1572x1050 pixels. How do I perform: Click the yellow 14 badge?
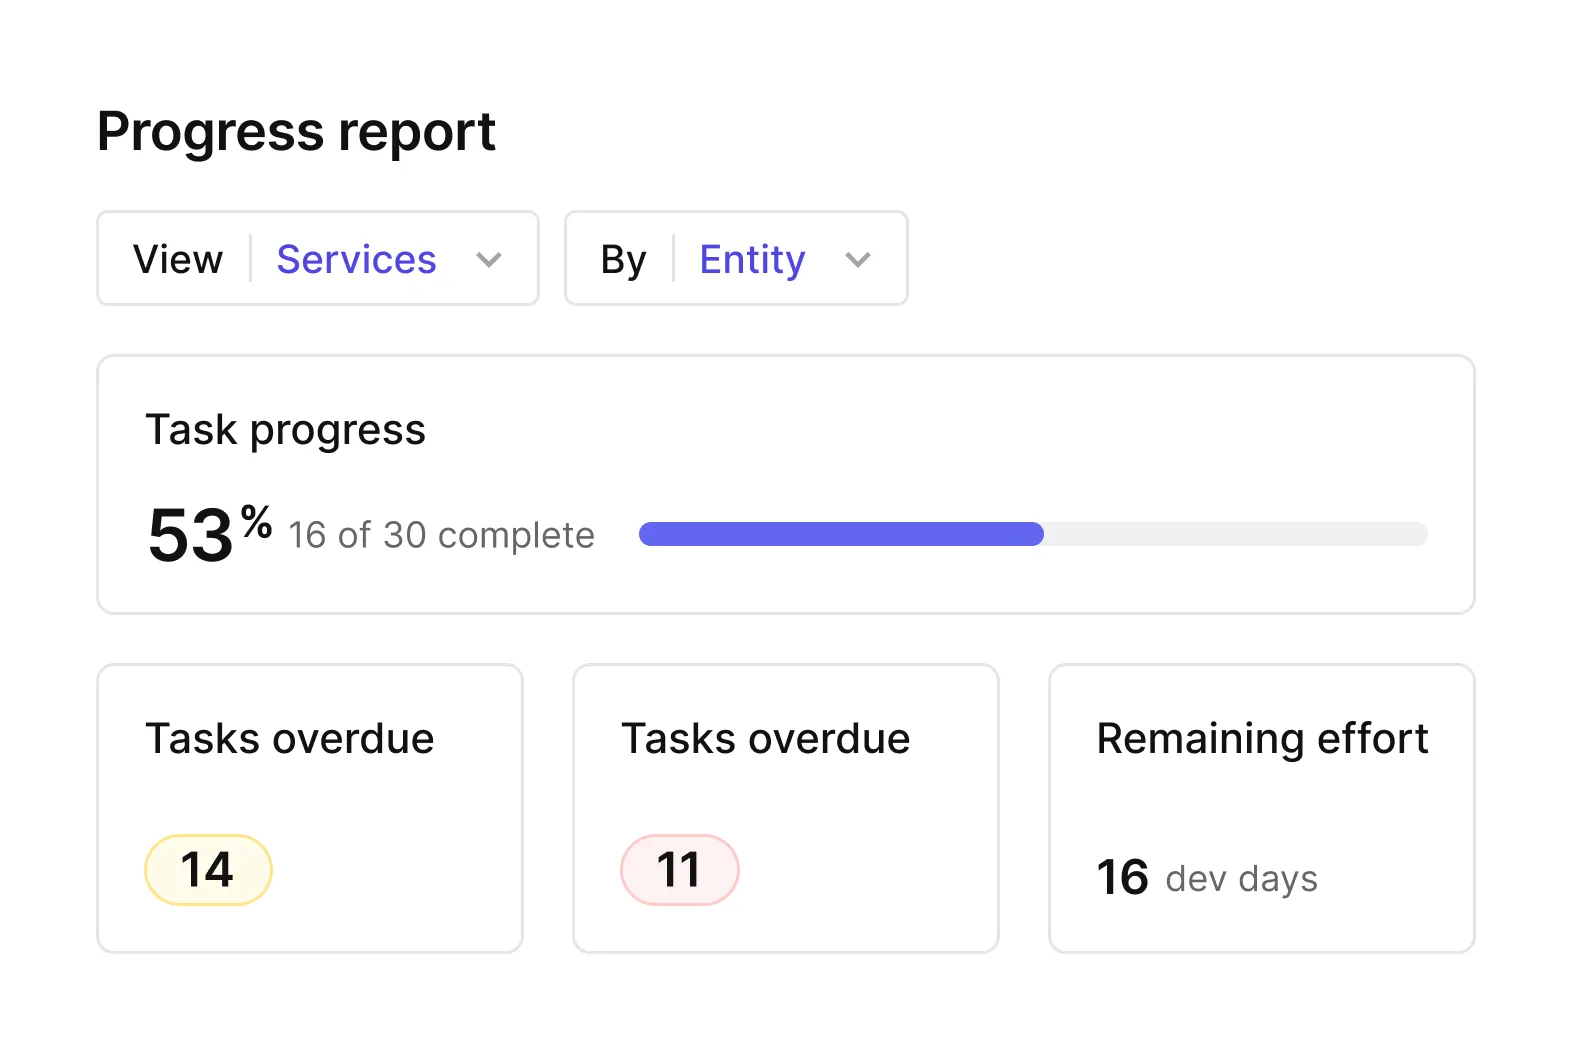[x=208, y=870]
